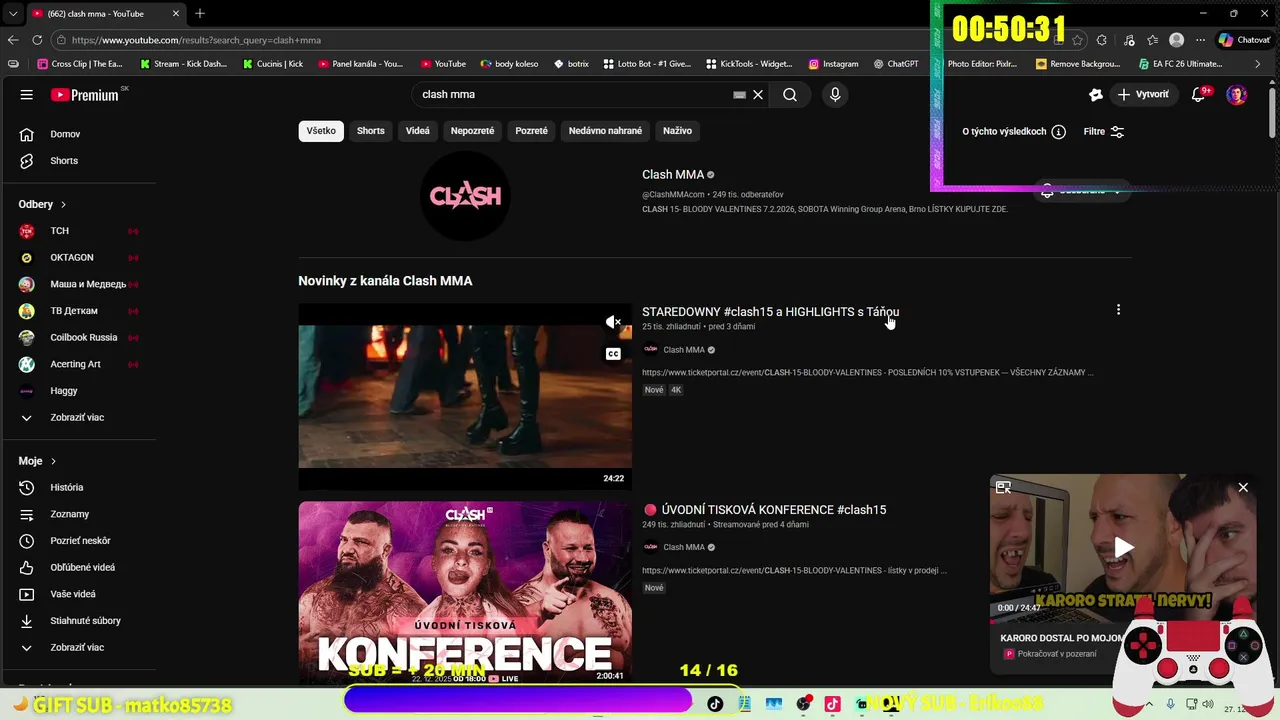Open browser three-dot settings menu
This screenshot has width=1280, height=720.
pos(1200,40)
